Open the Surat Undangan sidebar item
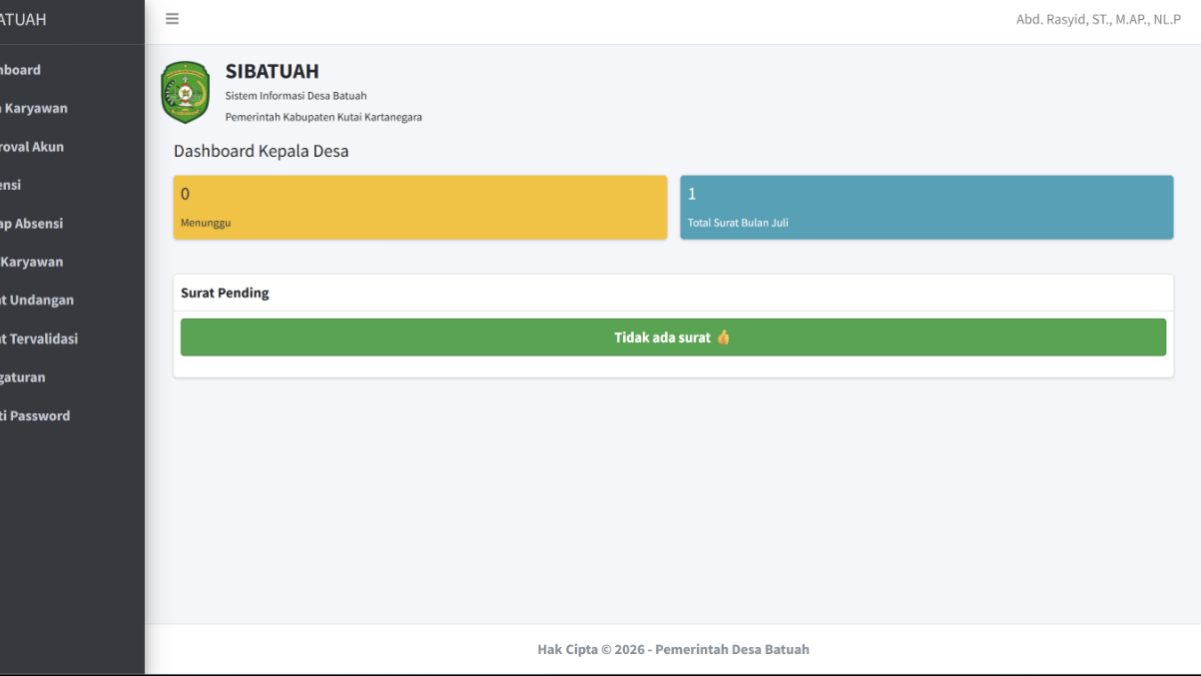This screenshot has height=676, width=1201. pyautogui.click(x=37, y=300)
